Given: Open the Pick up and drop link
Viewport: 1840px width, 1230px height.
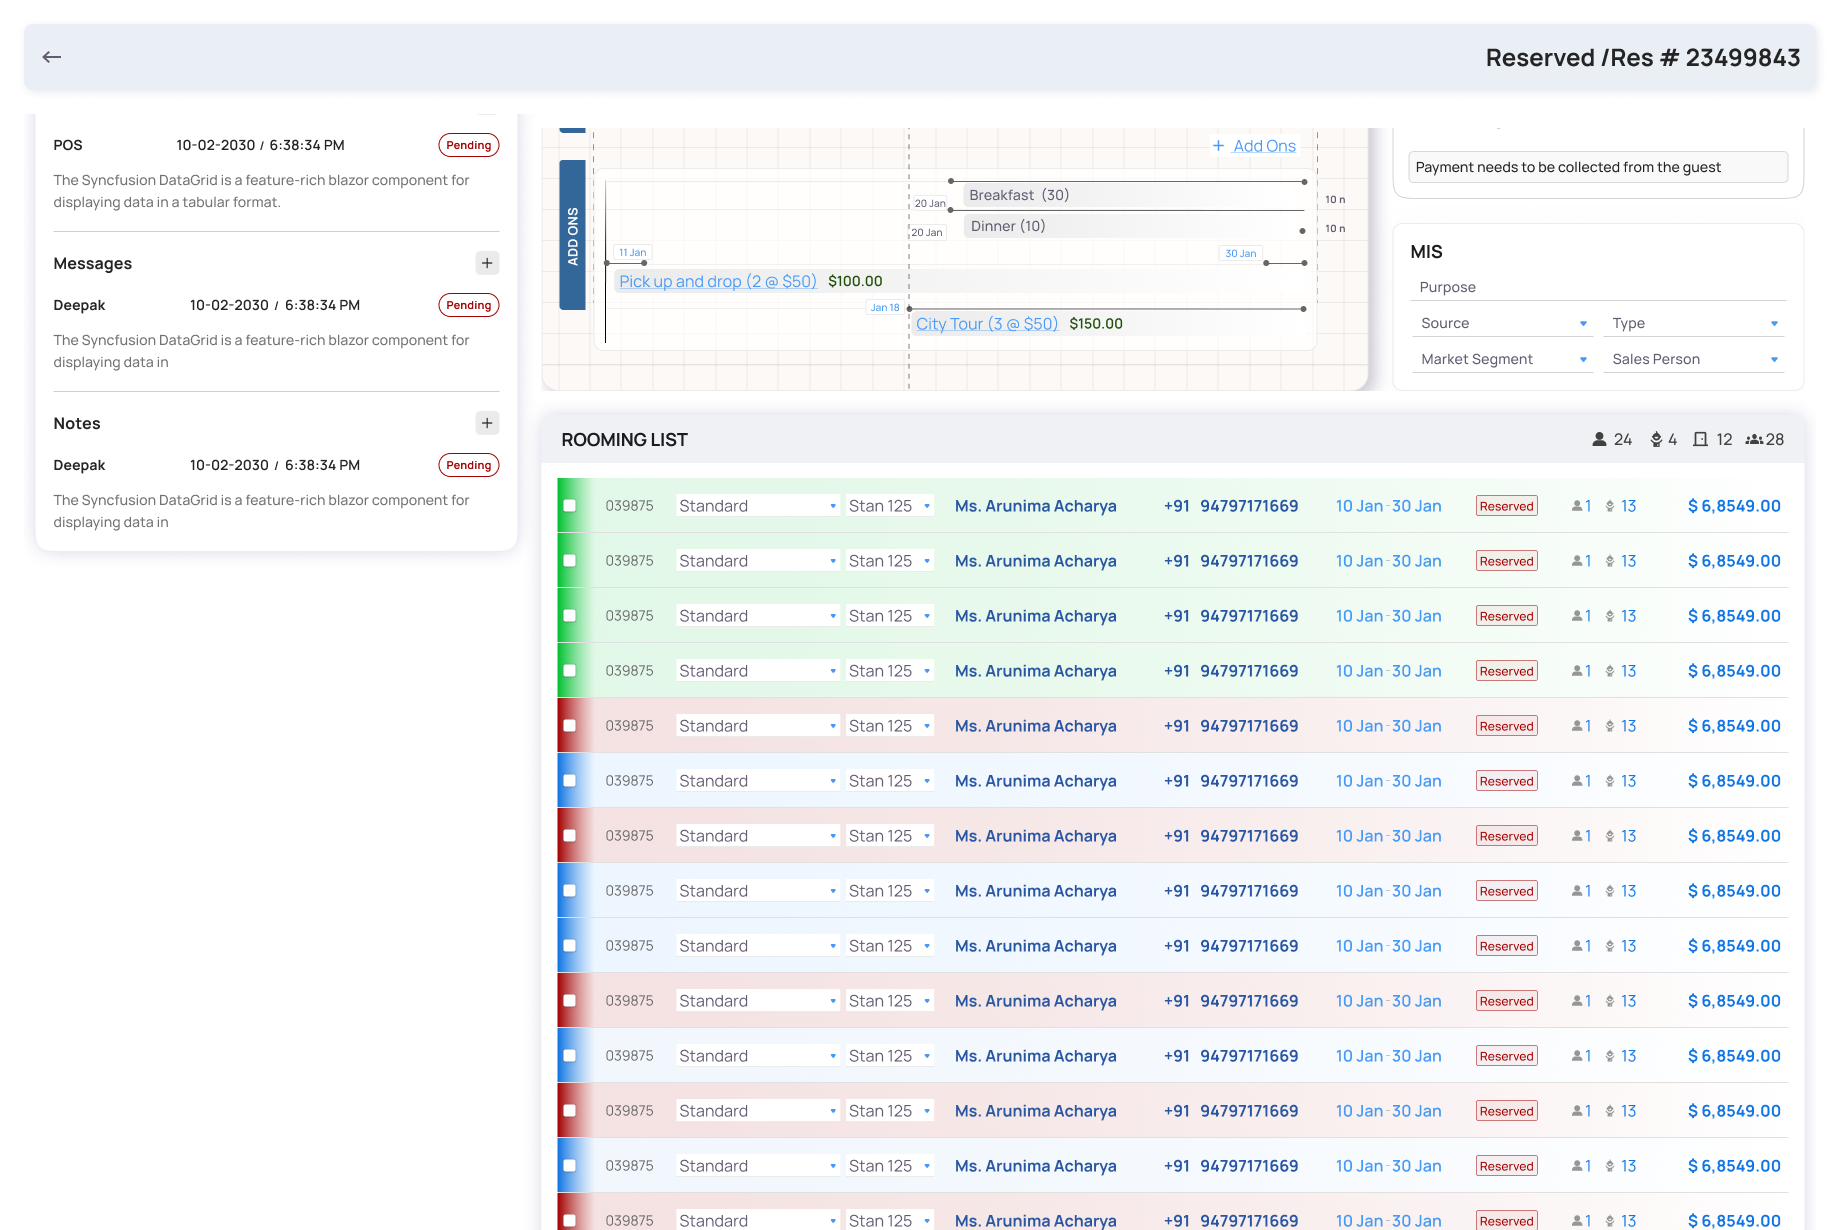Looking at the screenshot, I should coord(717,281).
